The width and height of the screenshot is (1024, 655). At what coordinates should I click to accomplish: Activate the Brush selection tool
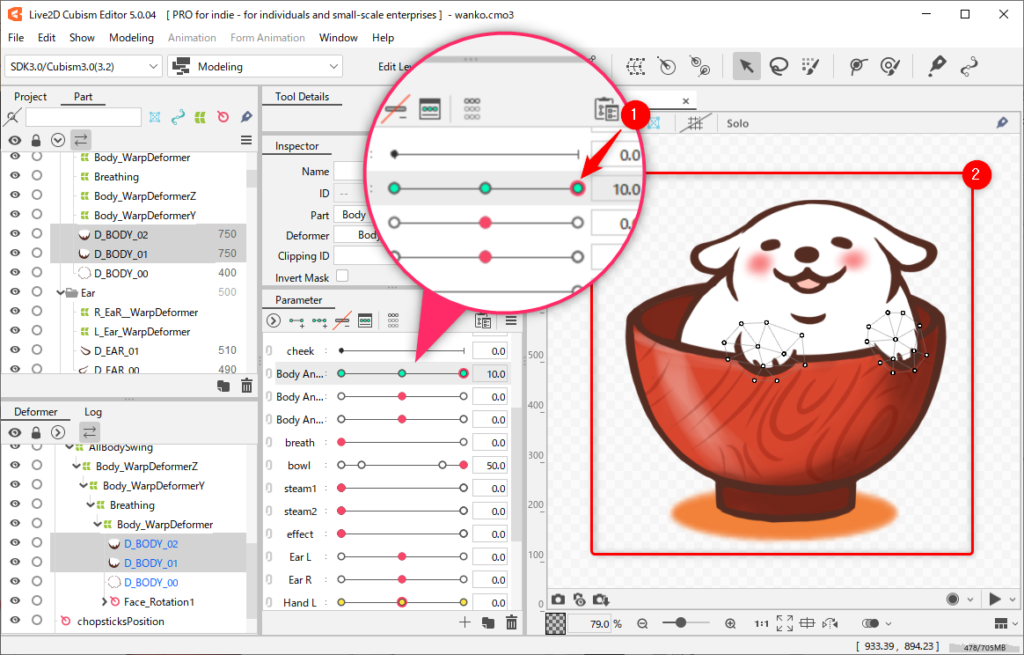pyautogui.click(x=811, y=67)
